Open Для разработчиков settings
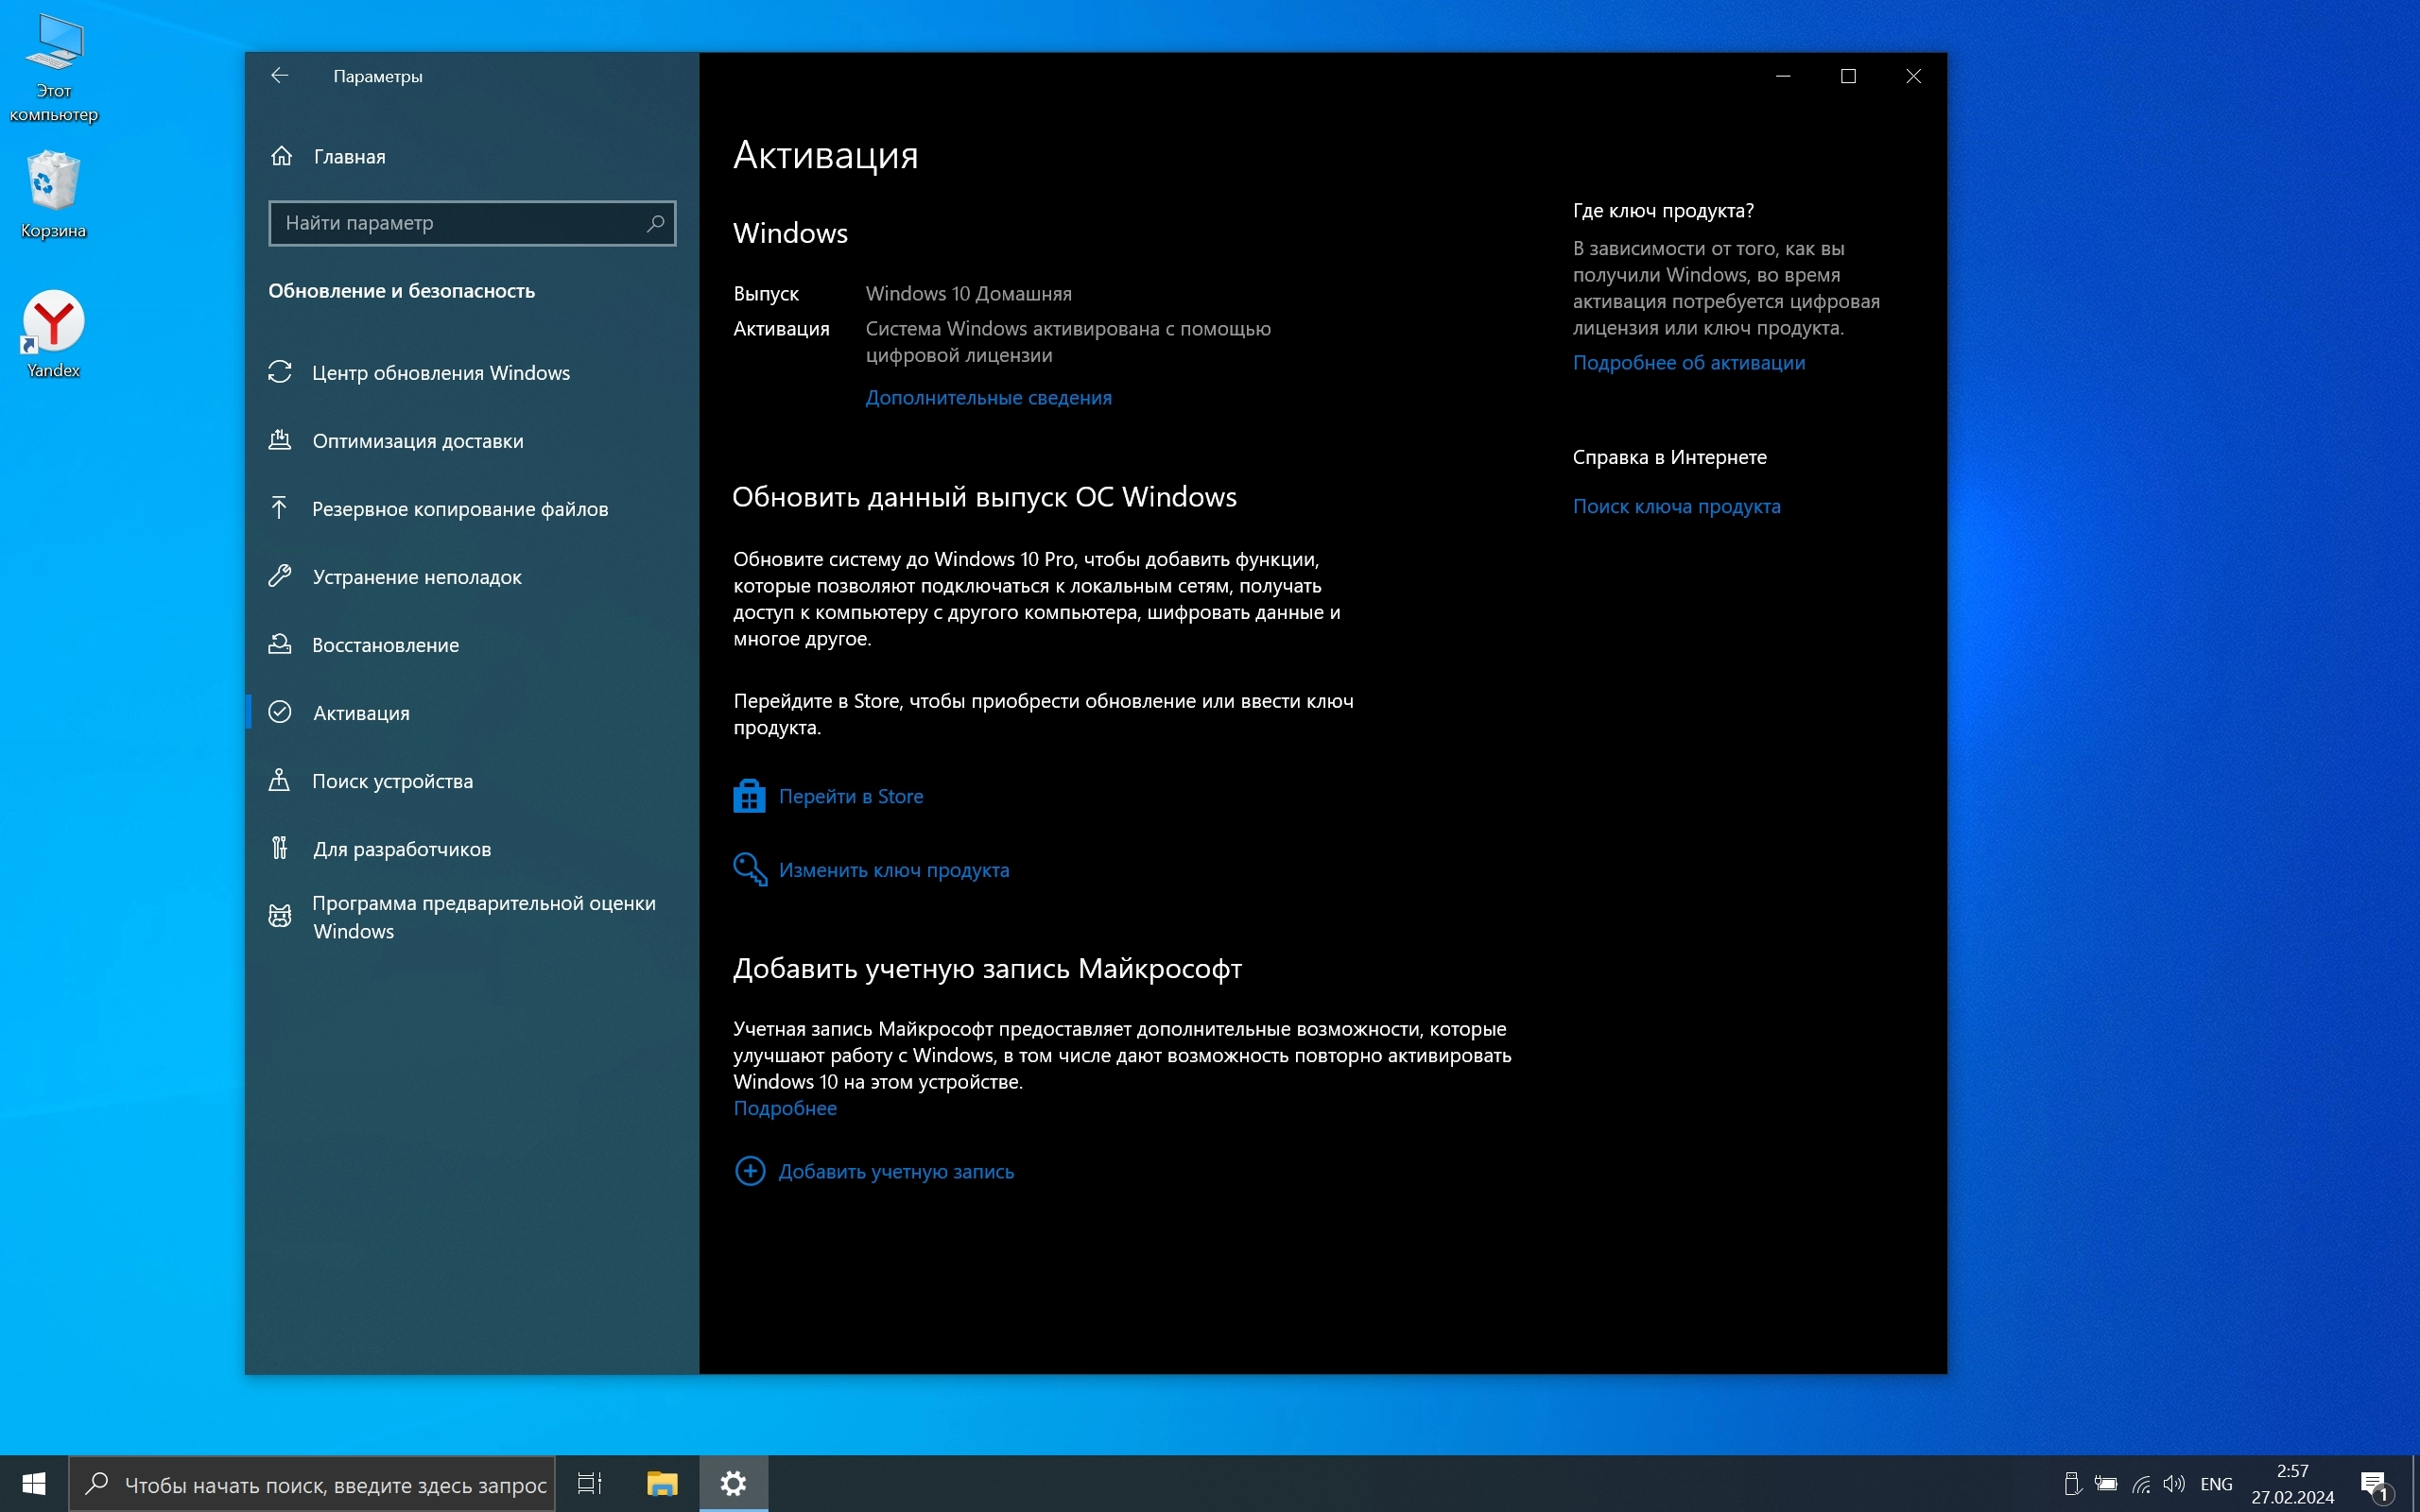The height and width of the screenshot is (1512, 2420). pos(401,849)
